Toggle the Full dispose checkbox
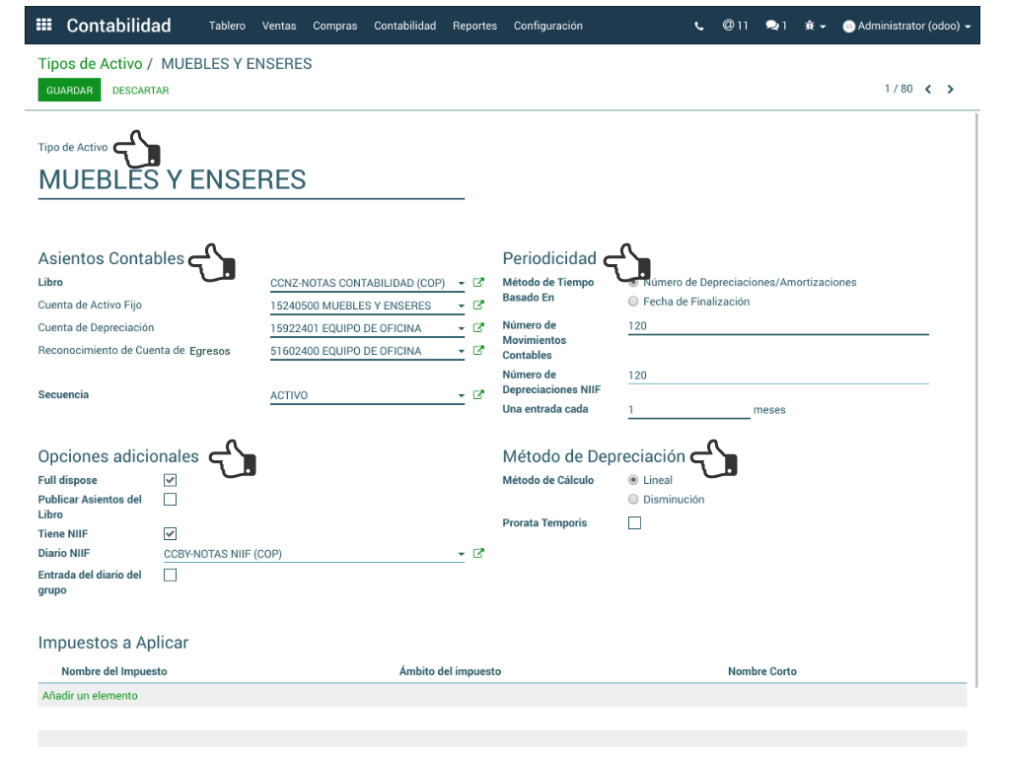The width and height of the screenshot is (1023, 767). tap(170, 480)
